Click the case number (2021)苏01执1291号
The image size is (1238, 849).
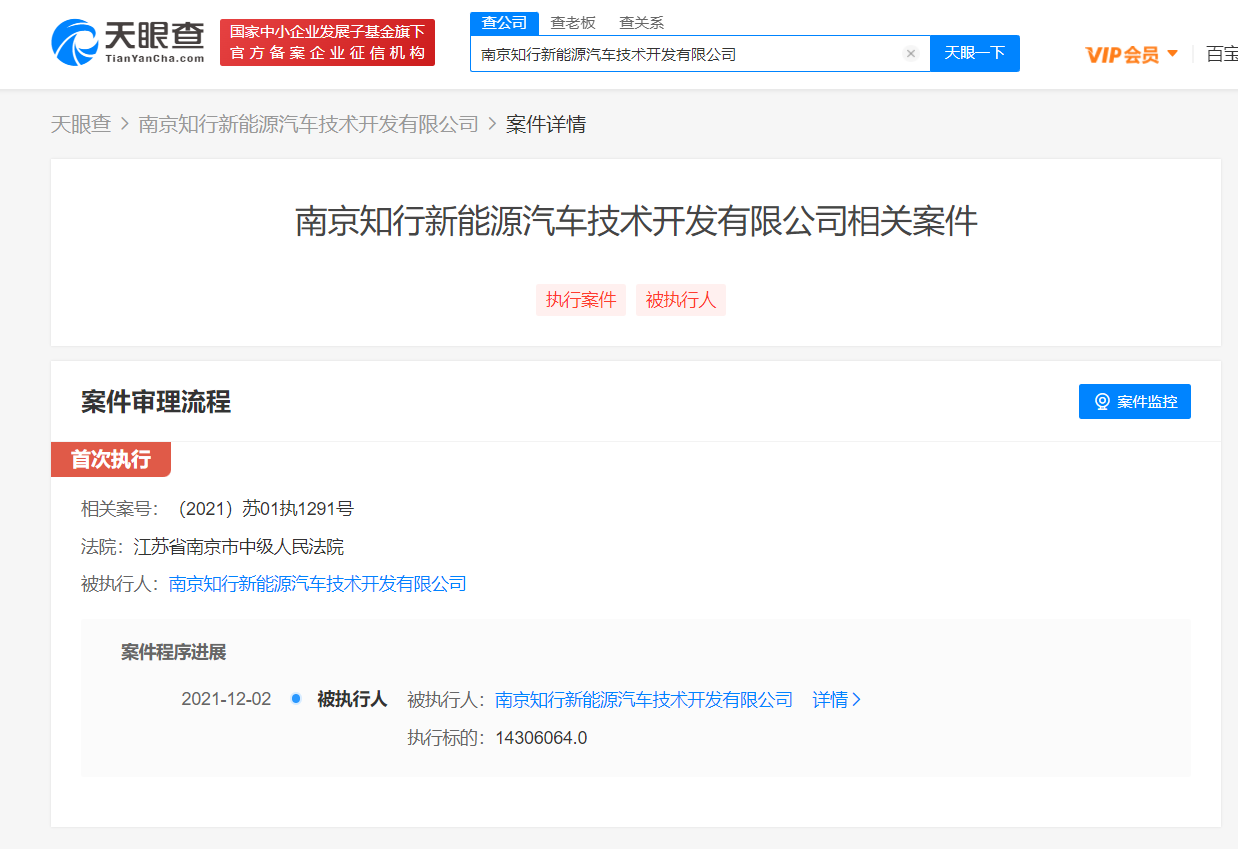(x=263, y=509)
